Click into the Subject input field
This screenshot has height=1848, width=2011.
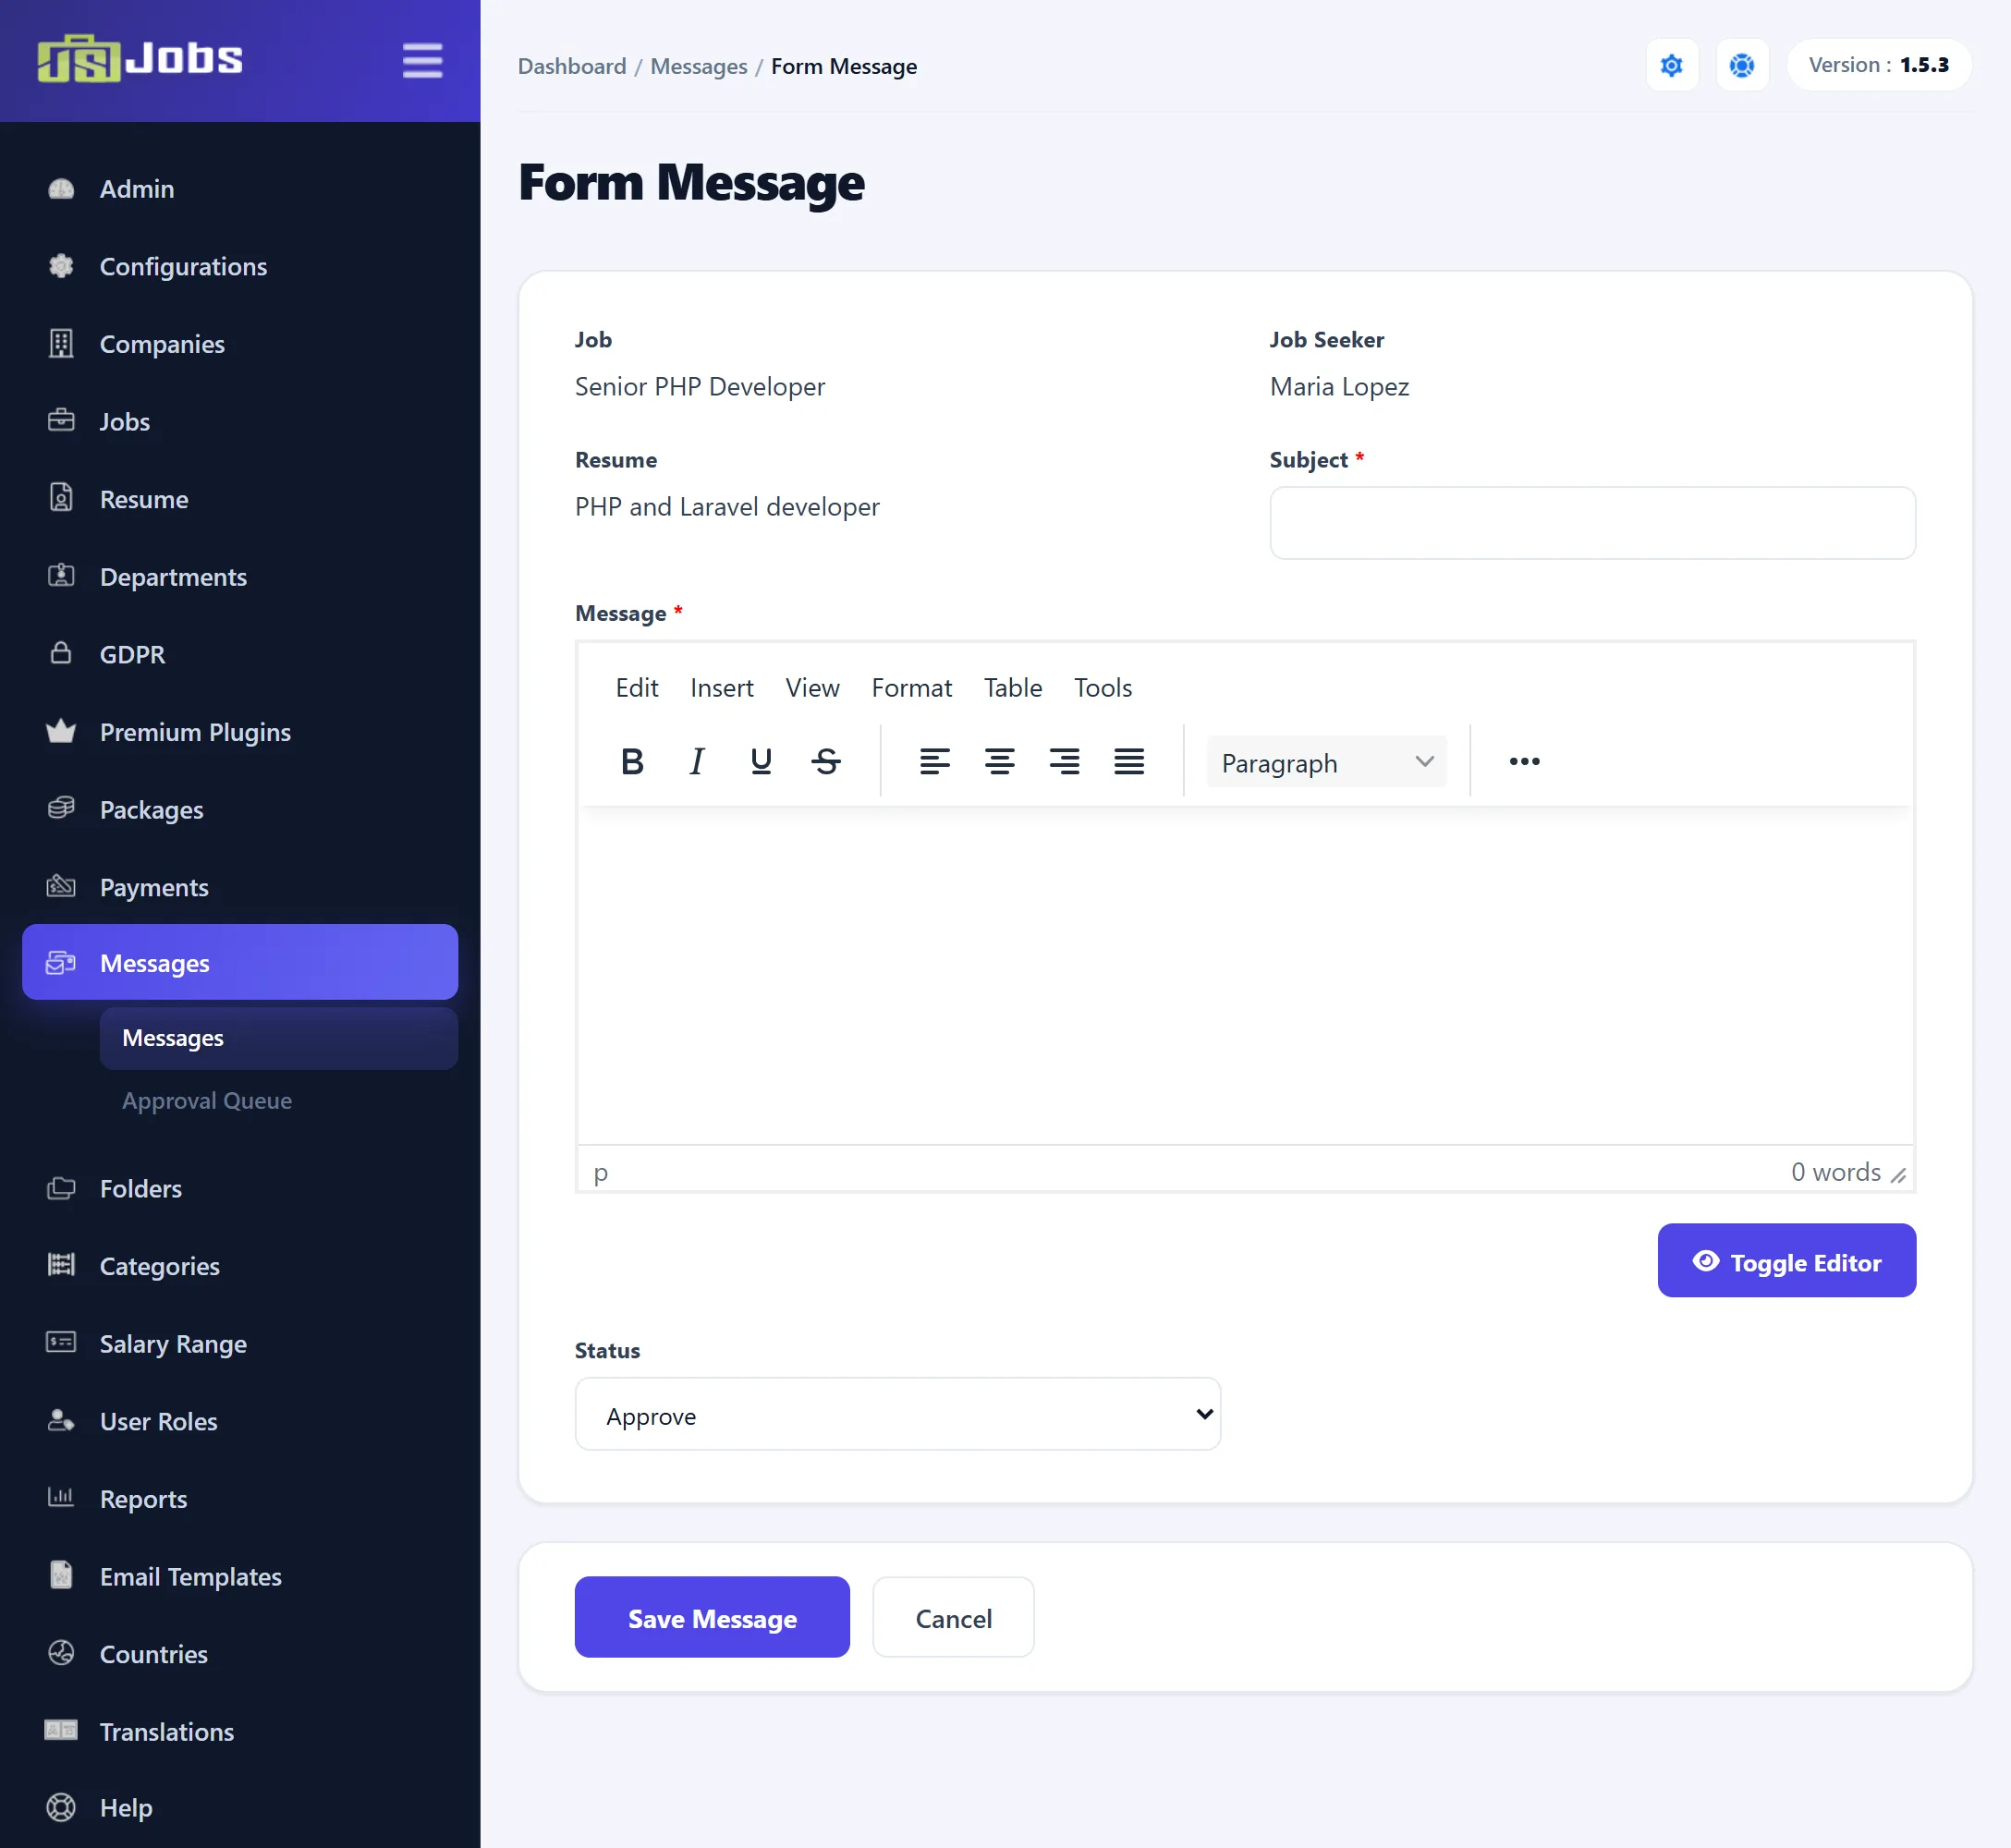pos(1592,523)
